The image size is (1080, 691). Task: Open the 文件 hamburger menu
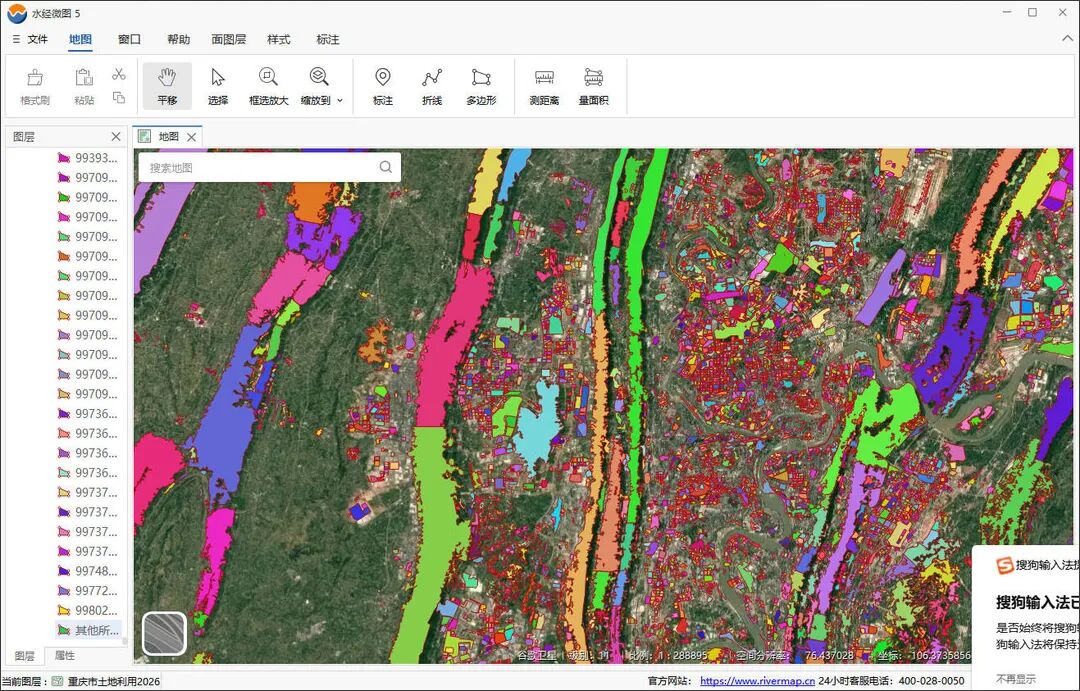[30, 39]
